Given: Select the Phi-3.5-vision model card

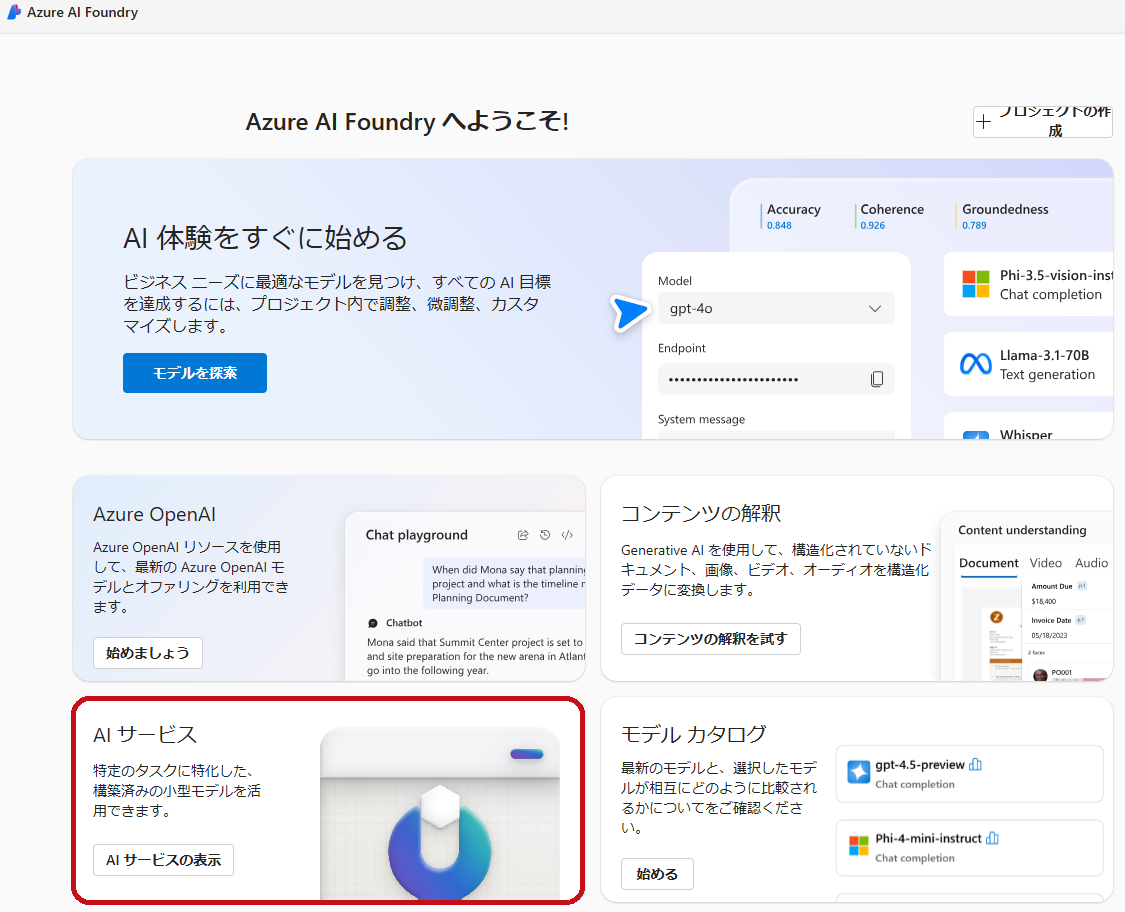Looking at the screenshot, I should click(x=1028, y=285).
